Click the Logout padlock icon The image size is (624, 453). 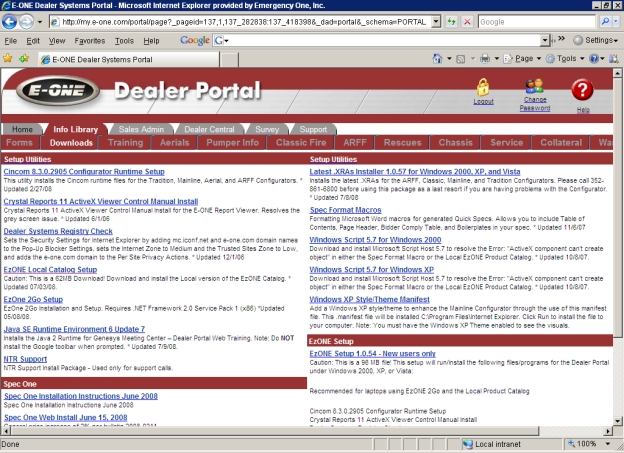[x=483, y=87]
